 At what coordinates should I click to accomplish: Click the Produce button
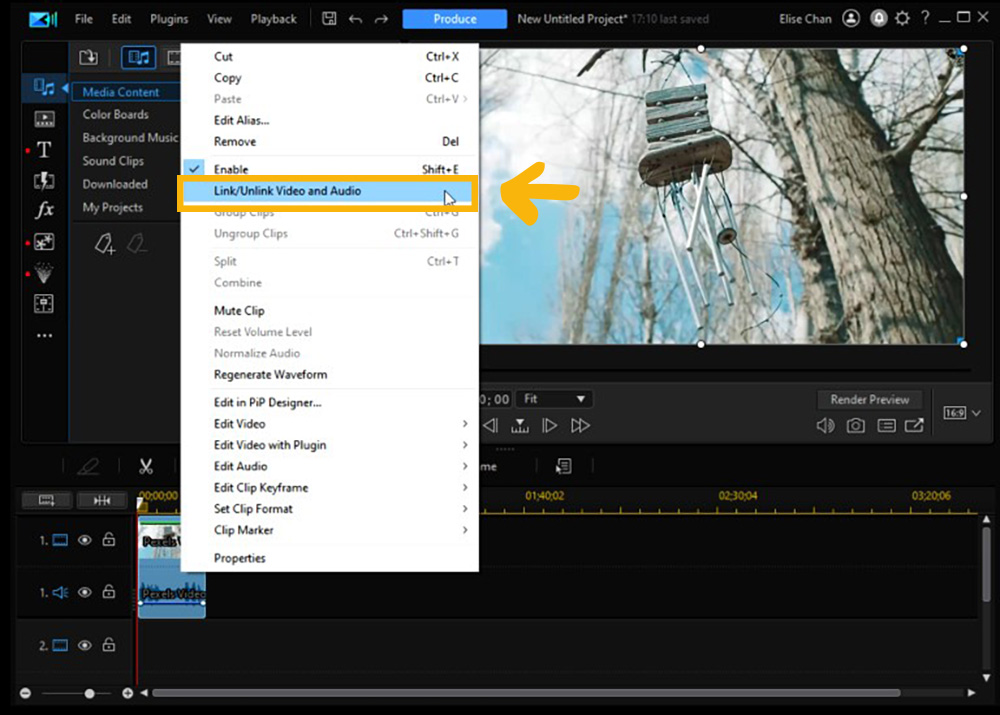tap(454, 18)
